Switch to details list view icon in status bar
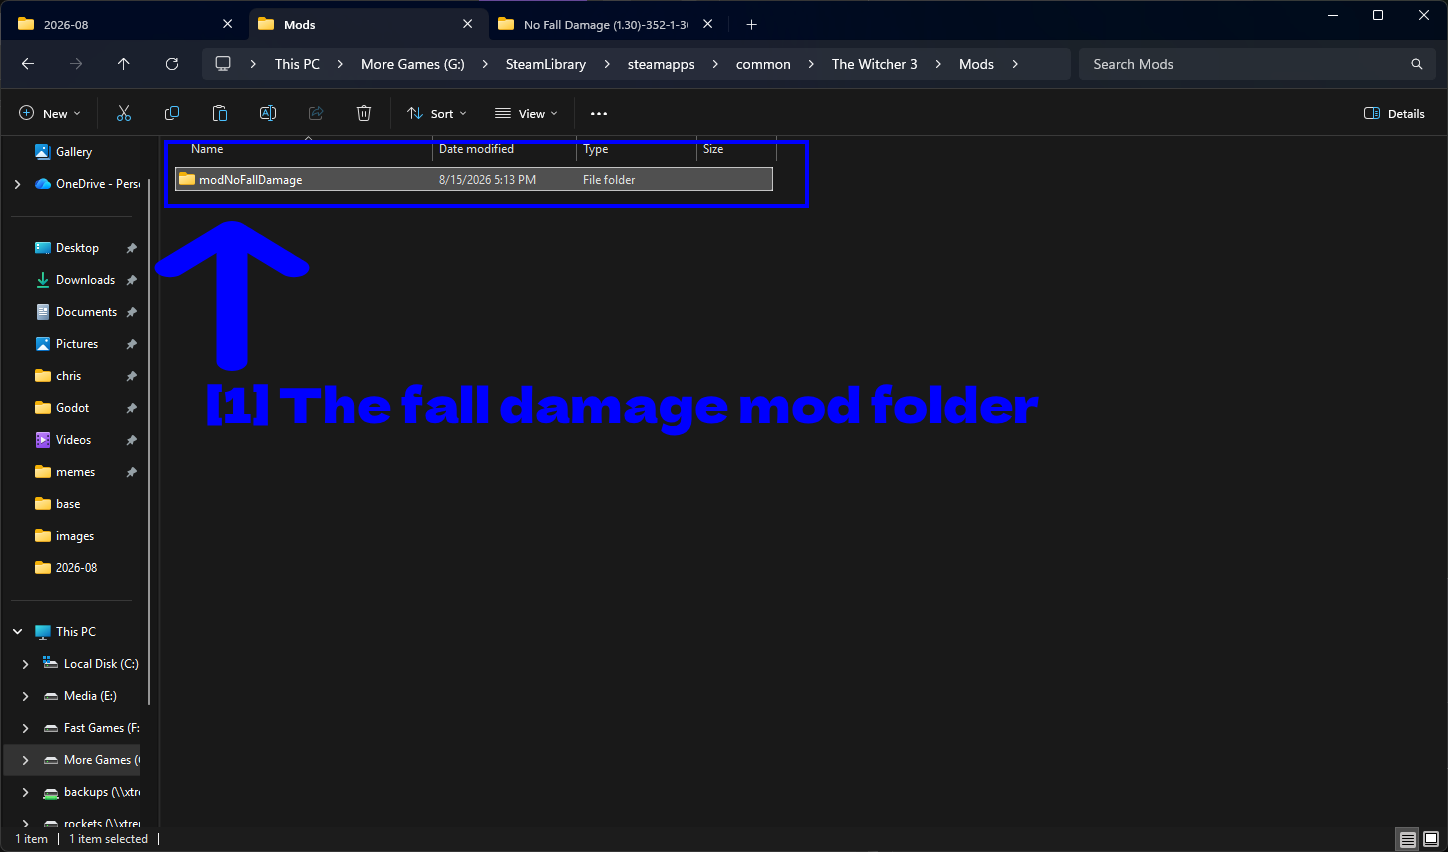1448x852 pixels. [1408, 839]
